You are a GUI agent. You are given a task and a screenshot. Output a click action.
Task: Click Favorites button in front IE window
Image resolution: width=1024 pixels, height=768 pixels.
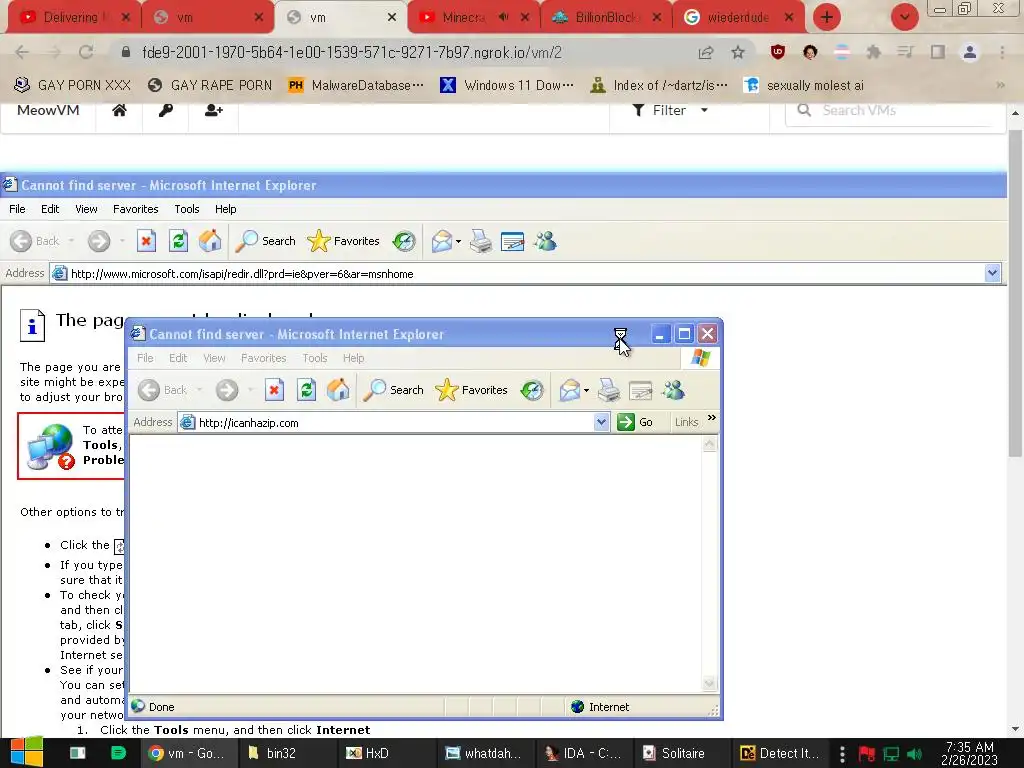(472, 390)
